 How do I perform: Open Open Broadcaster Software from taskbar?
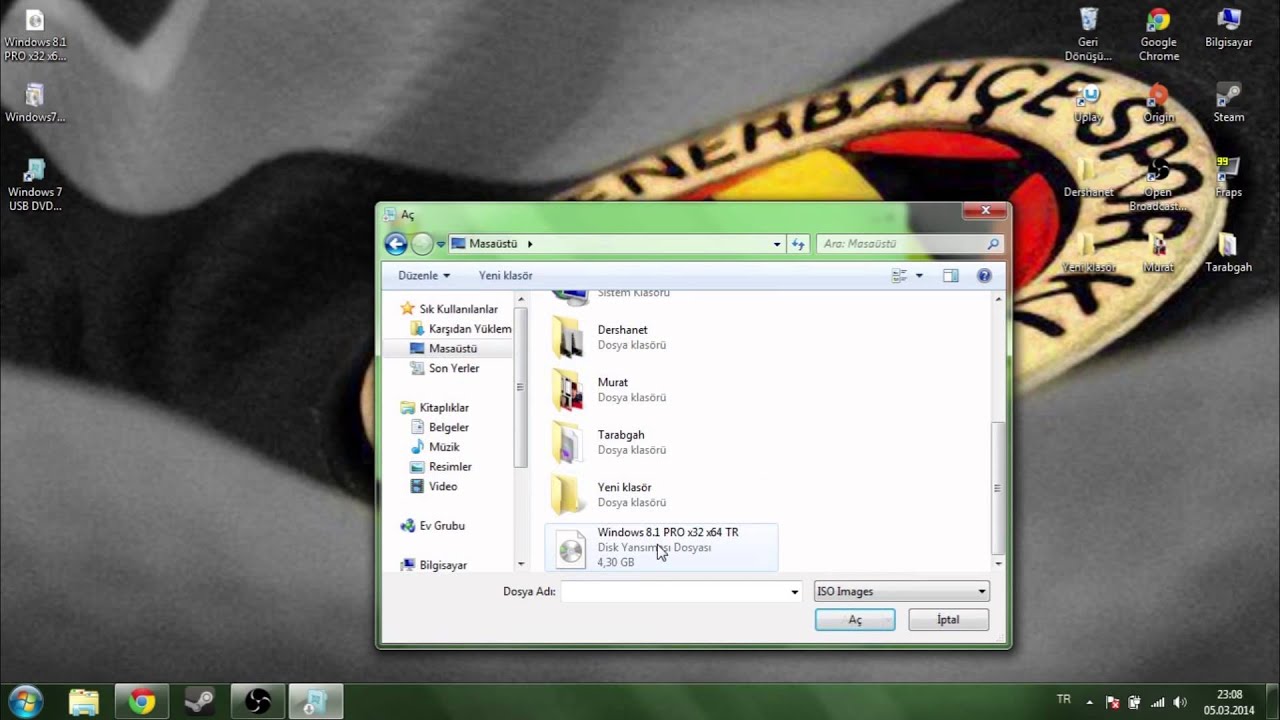pos(257,702)
